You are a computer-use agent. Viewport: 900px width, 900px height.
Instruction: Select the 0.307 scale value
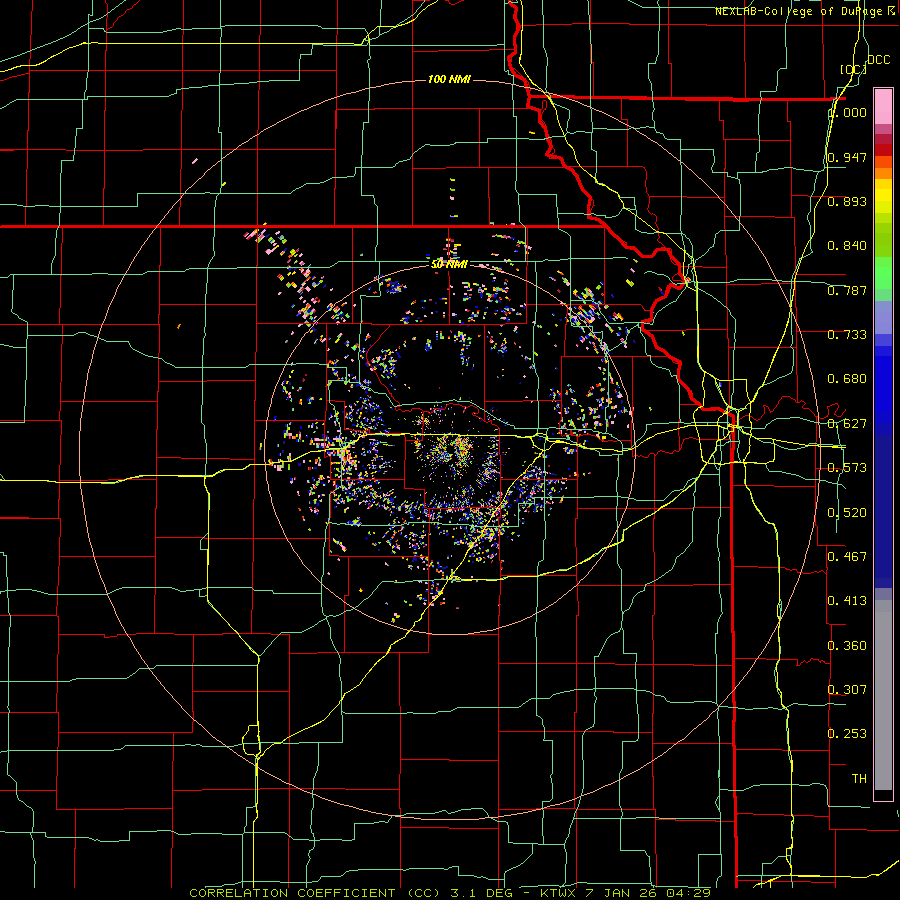pos(847,689)
